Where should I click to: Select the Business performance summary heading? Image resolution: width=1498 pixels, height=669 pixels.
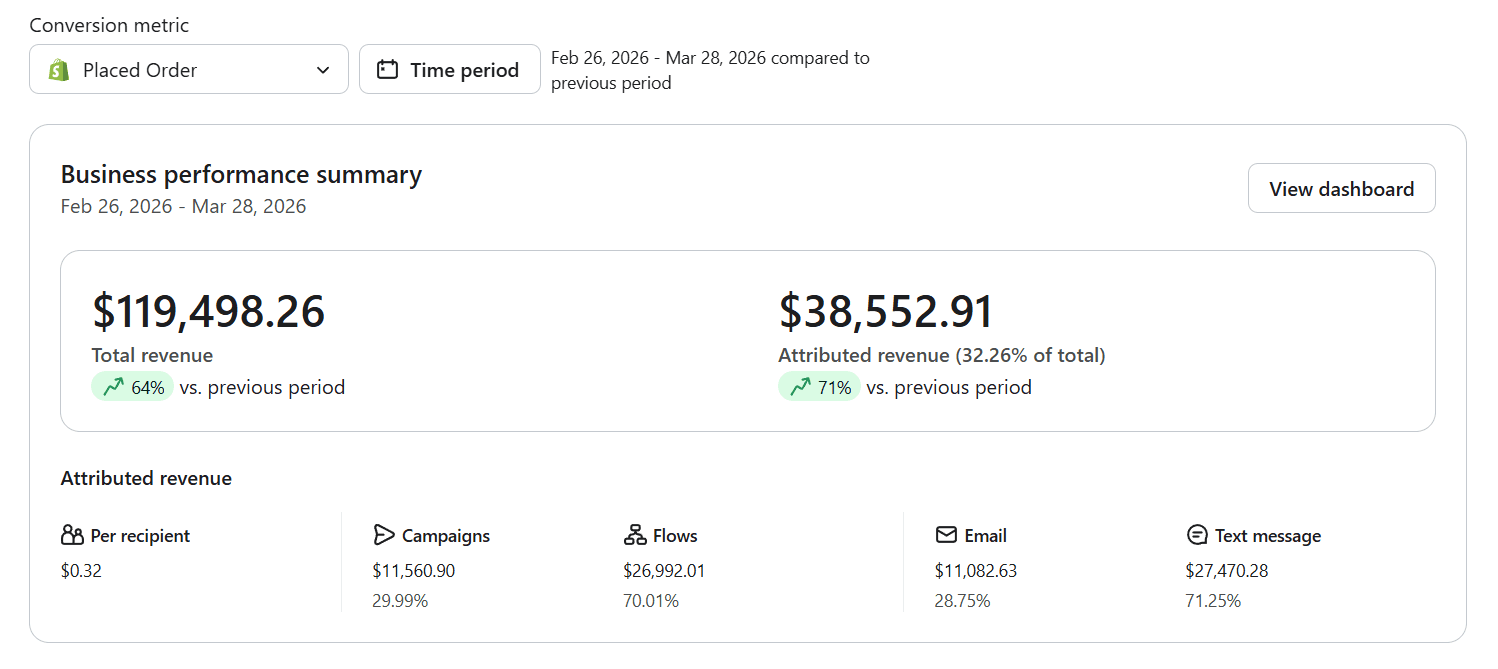point(241,174)
